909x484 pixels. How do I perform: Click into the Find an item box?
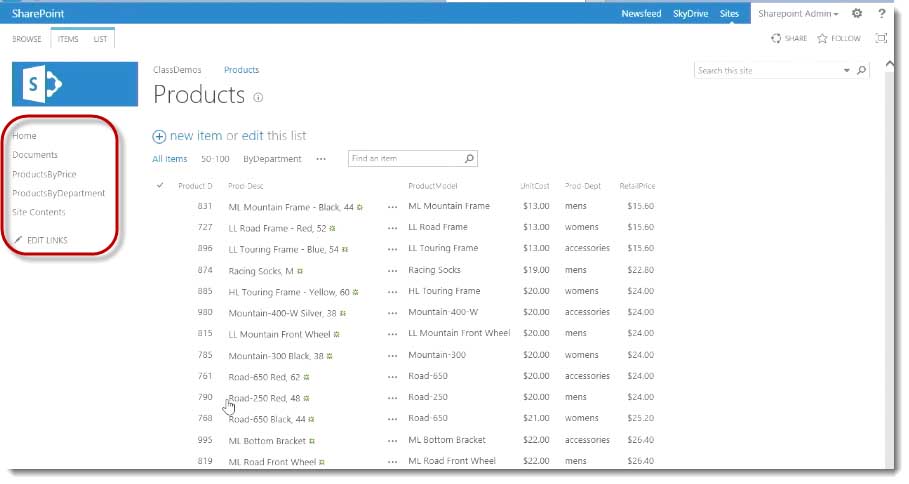click(405, 158)
